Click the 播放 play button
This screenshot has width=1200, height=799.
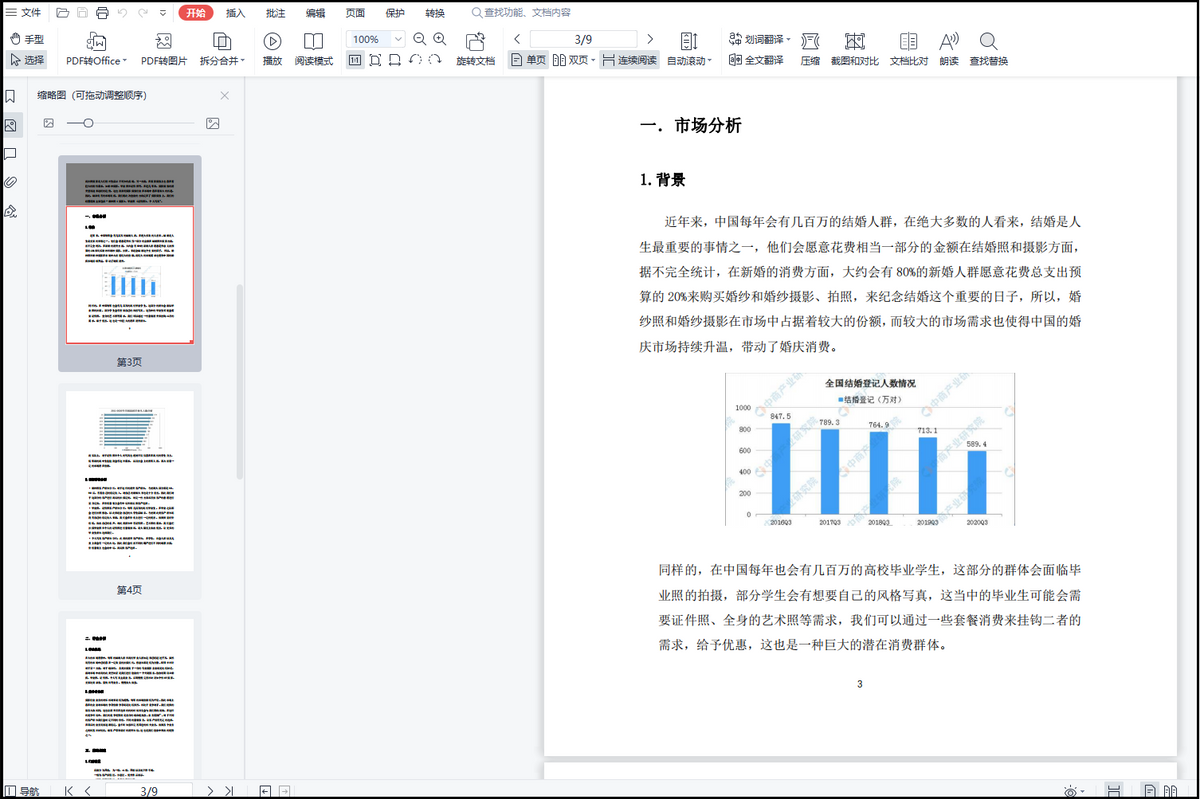point(272,49)
